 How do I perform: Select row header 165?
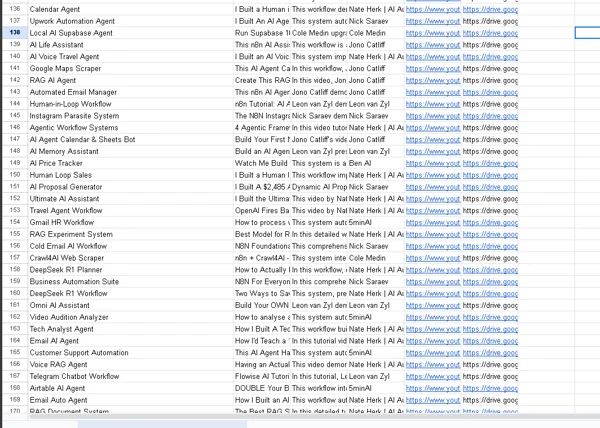(15, 352)
